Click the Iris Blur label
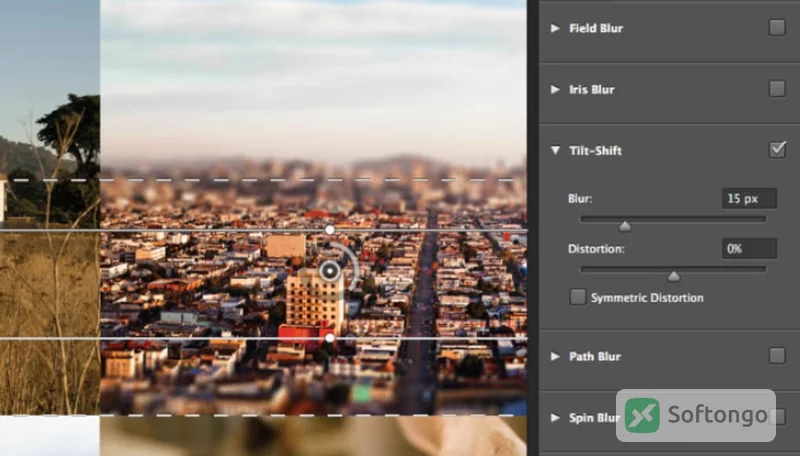This screenshot has height=456, width=800. (592, 89)
